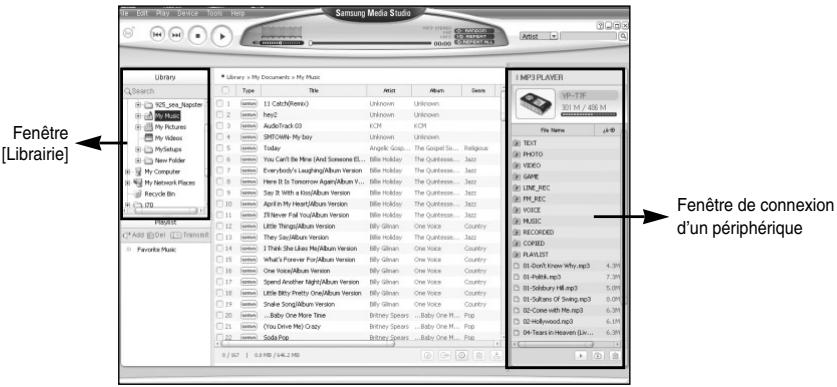Sort tracks by the Artist column header

pyautogui.click(x=389, y=91)
